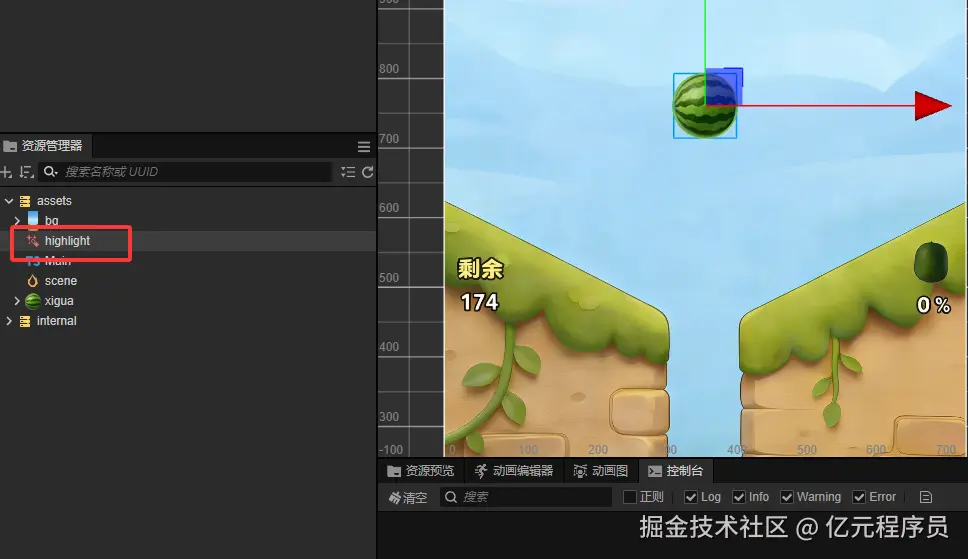
Task: Open the console log file icon
Action: click(x=925, y=497)
